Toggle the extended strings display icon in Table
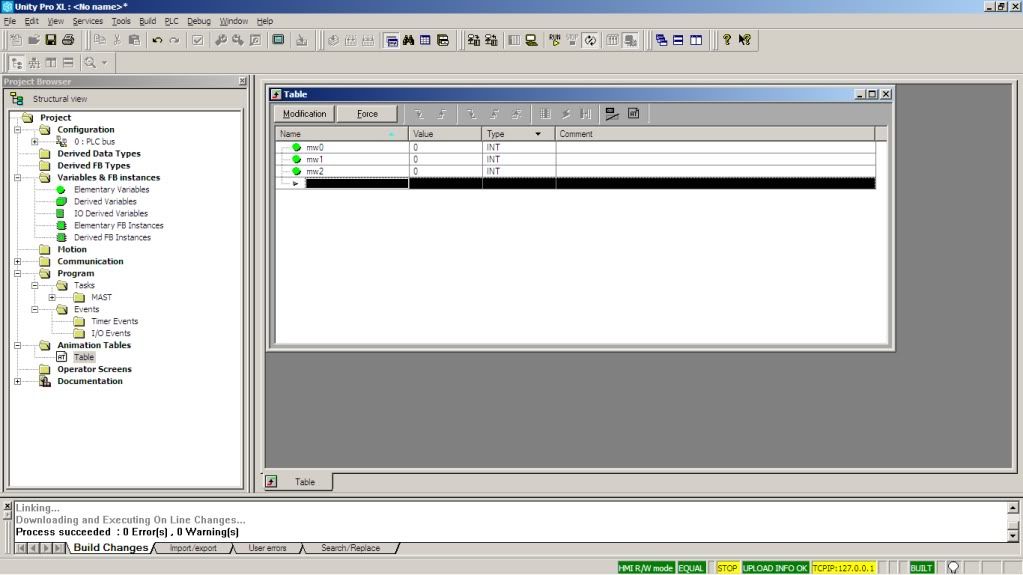Image resolution: width=1023 pixels, height=575 pixels. point(611,114)
